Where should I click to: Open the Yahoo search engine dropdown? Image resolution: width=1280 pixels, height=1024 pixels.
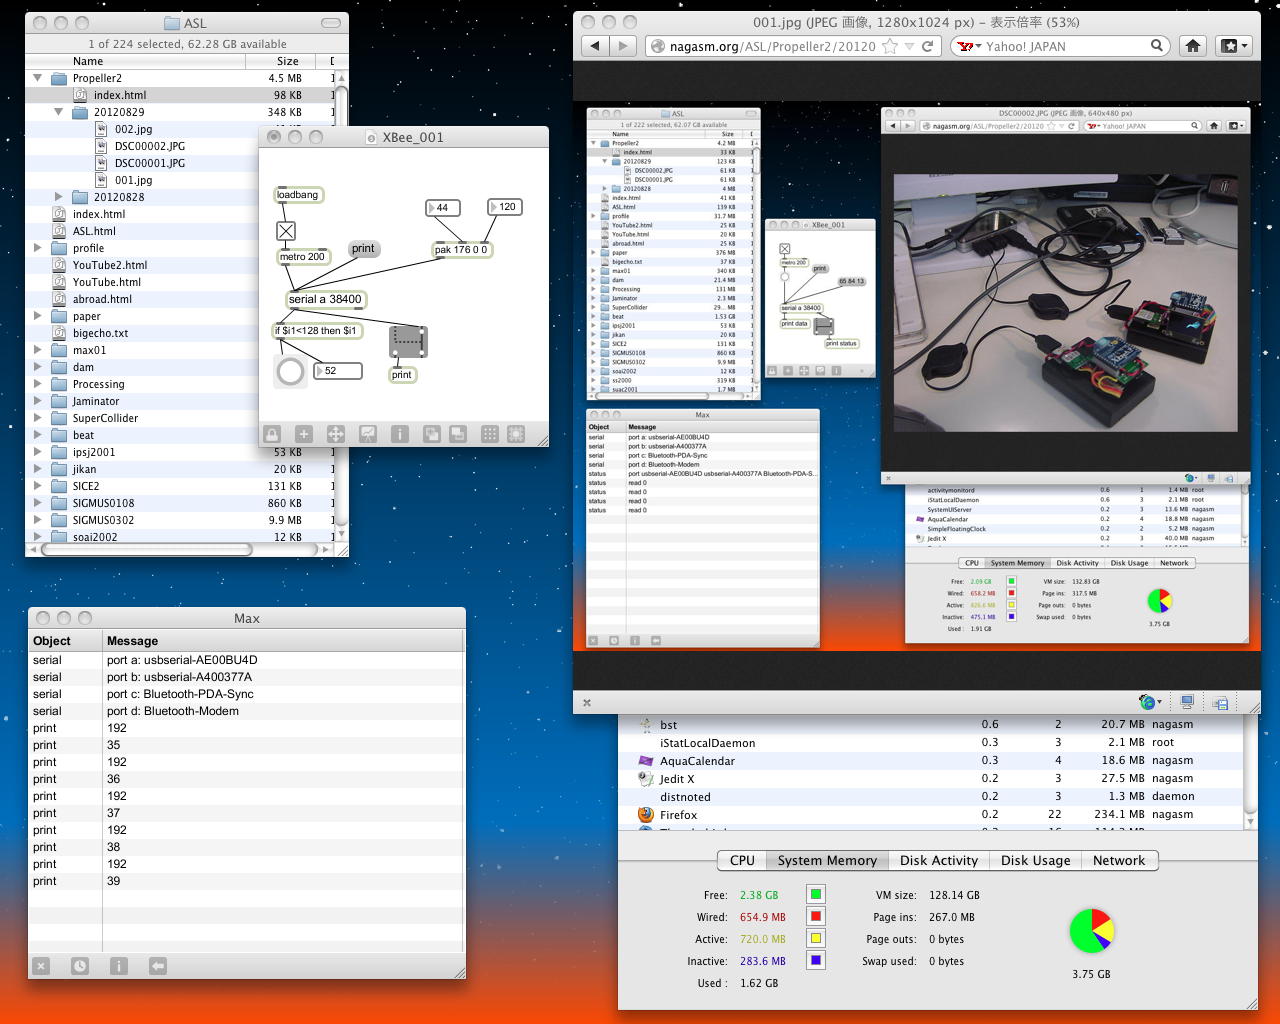pyautogui.click(x=968, y=46)
